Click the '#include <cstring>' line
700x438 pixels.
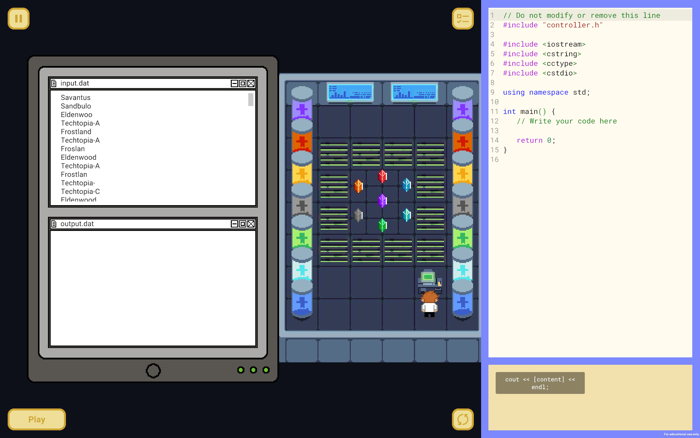tap(542, 54)
